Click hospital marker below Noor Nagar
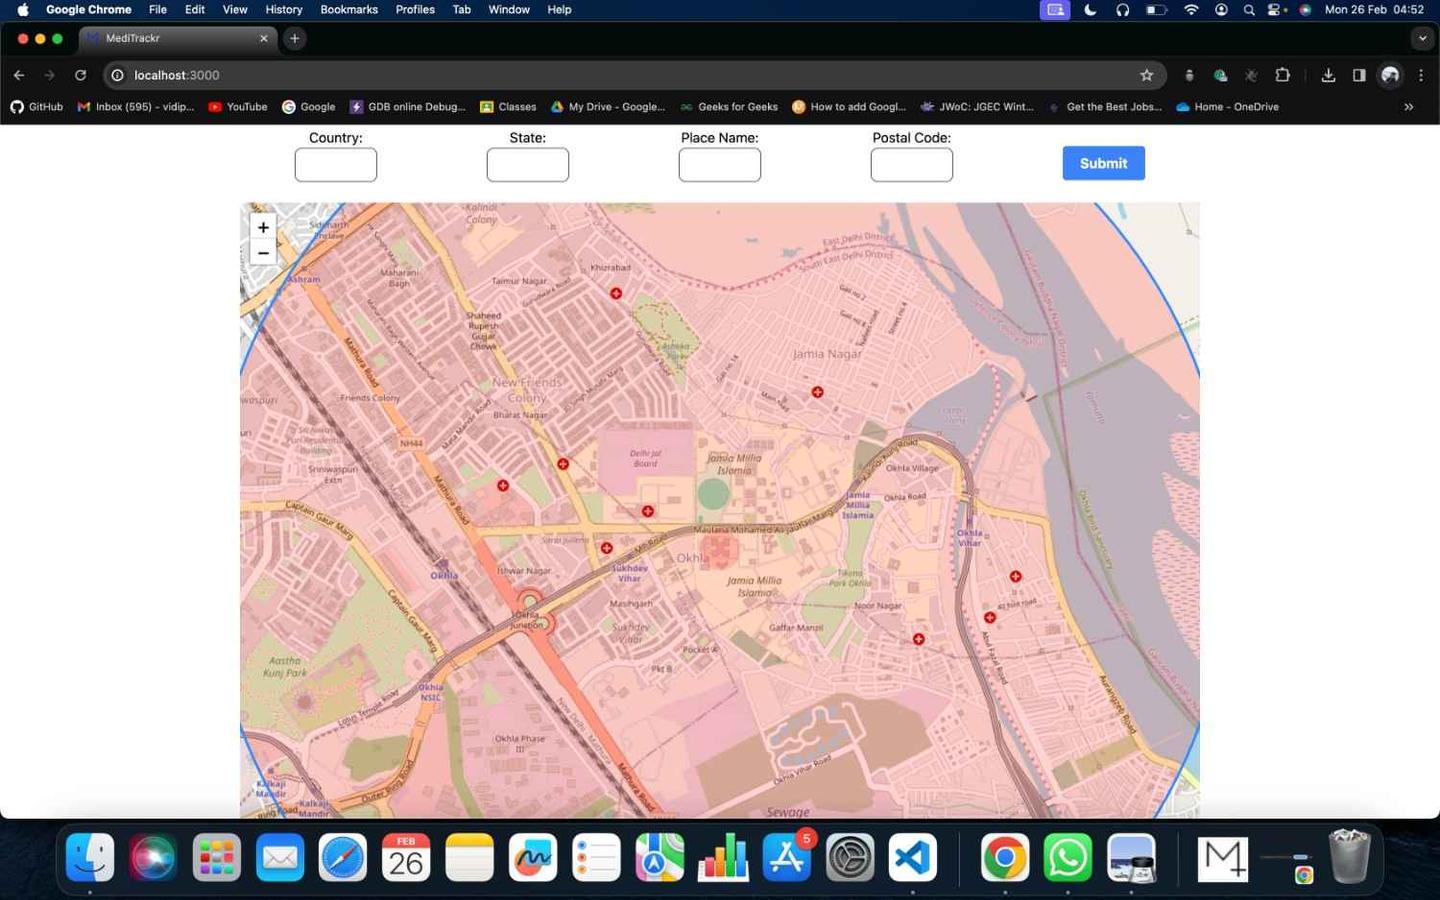Image resolution: width=1440 pixels, height=900 pixels. click(918, 639)
